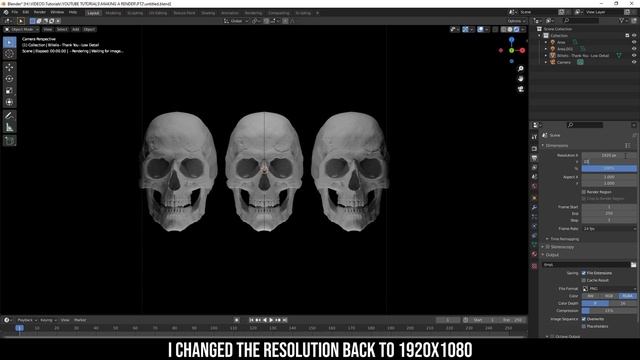Open the Output properties tab icon

pos(534,158)
